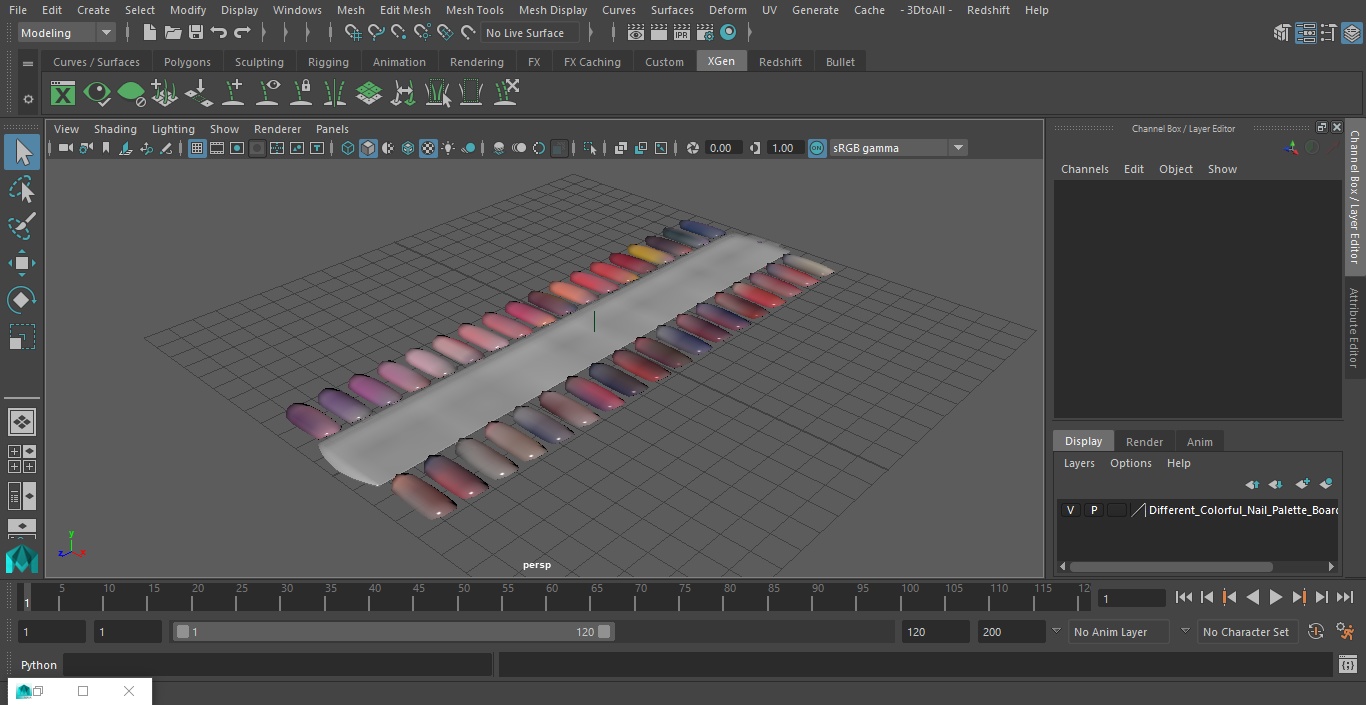1366x705 pixels.
Task: Toggle the viewport grid display icon
Action: [197, 148]
